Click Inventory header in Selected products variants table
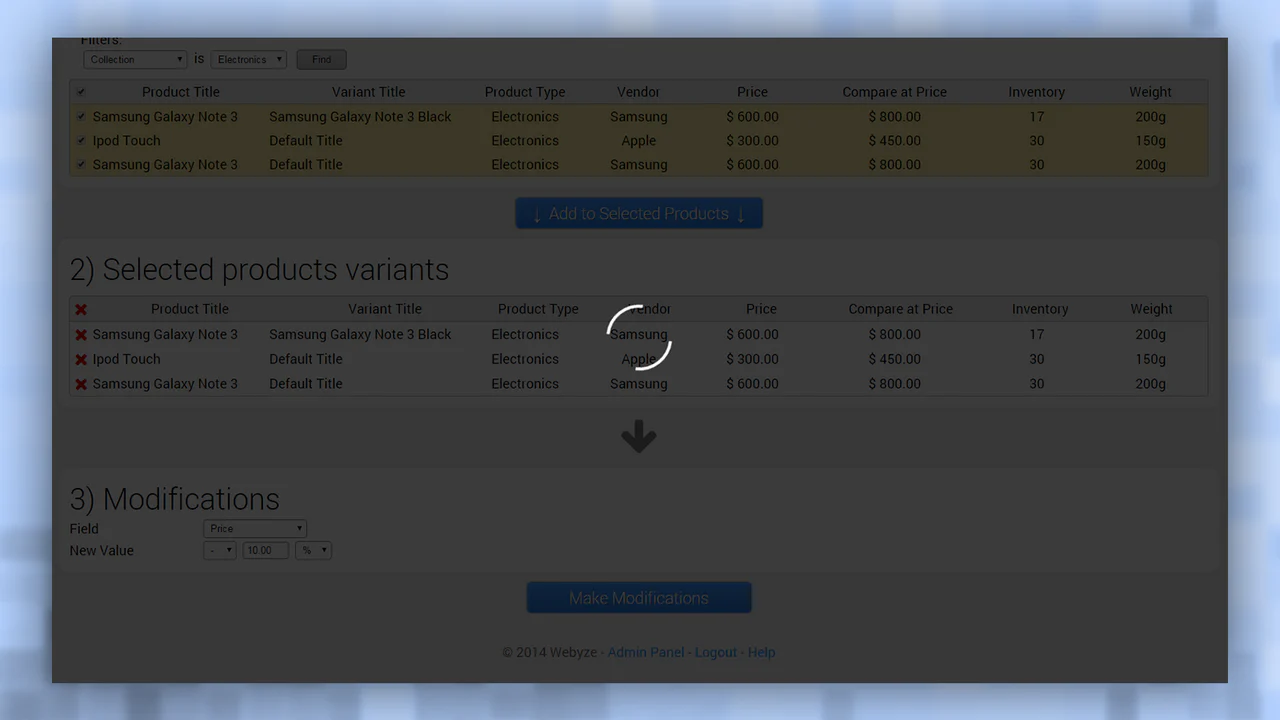 (1040, 309)
